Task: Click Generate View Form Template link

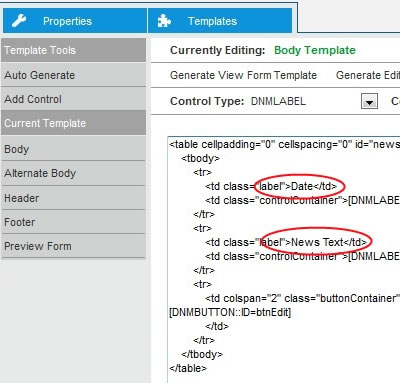Action: pyautogui.click(x=243, y=75)
